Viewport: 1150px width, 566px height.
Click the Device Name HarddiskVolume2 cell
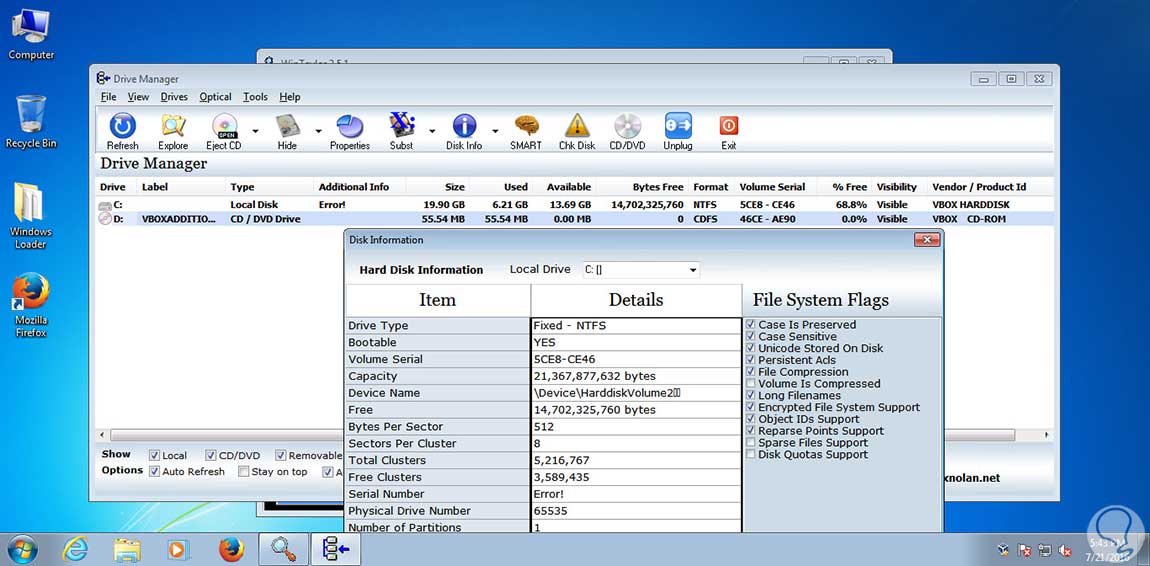click(636, 393)
